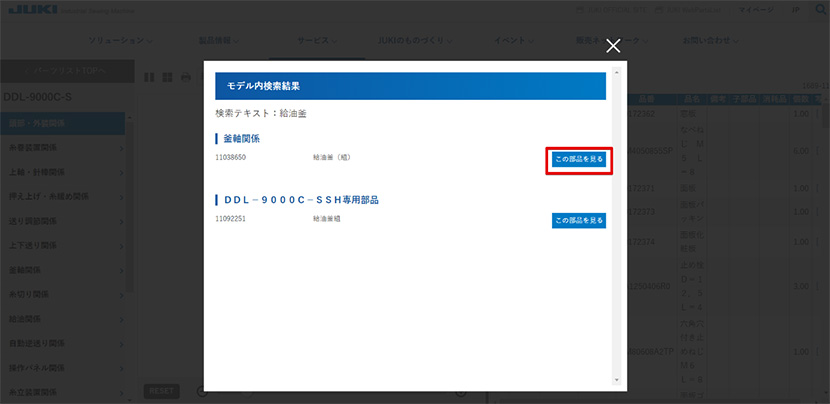Expand chevron for 糸巻装置関係

[x=121, y=148]
